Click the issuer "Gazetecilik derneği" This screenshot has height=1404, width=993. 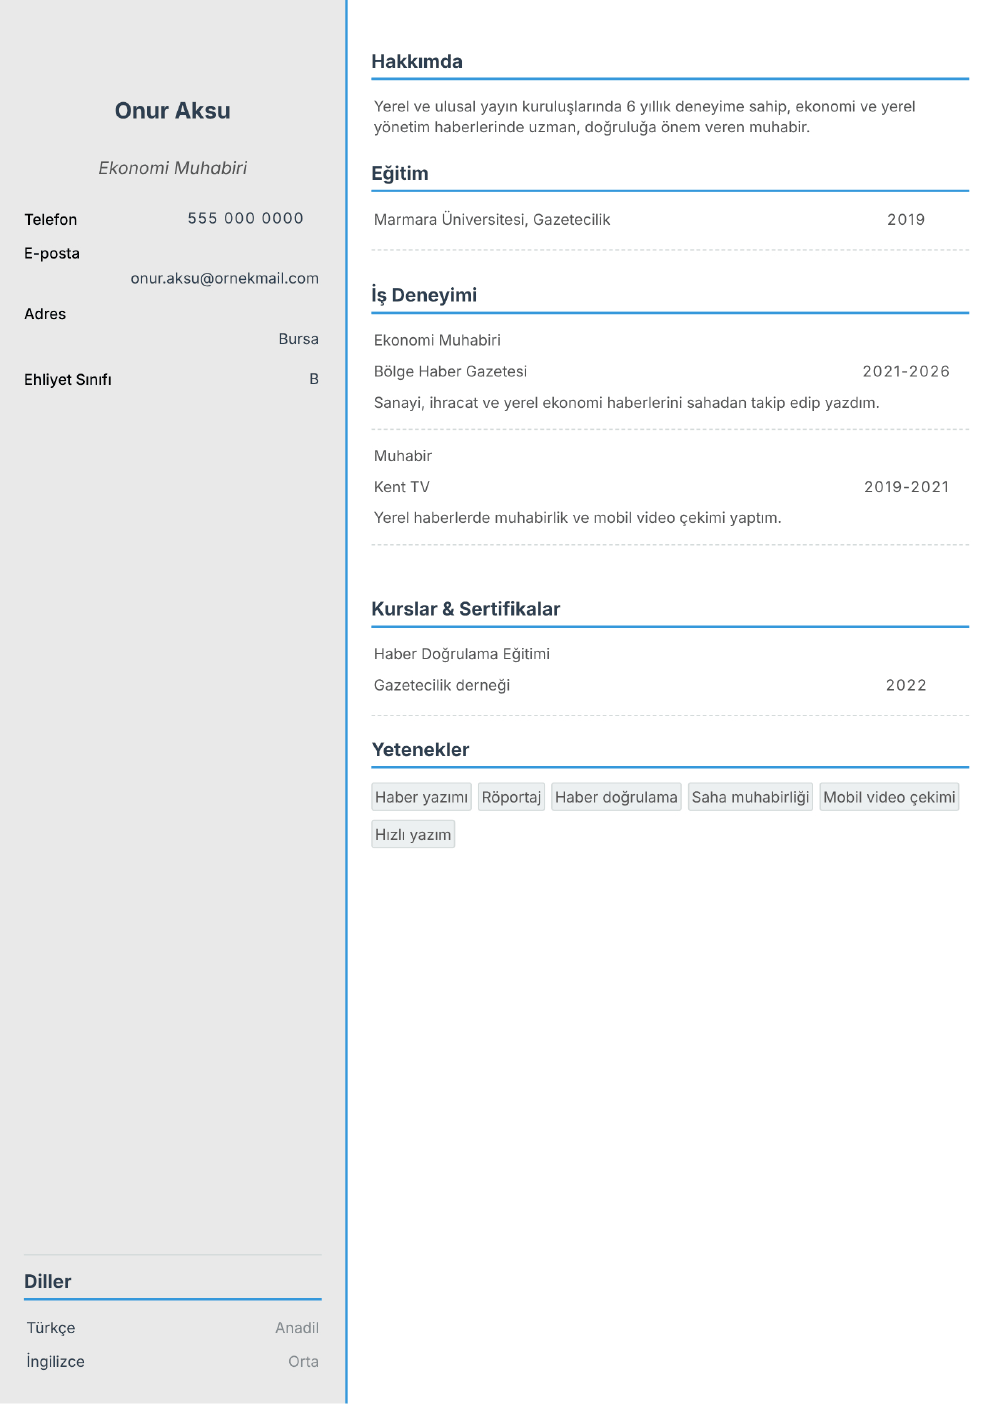[442, 686]
